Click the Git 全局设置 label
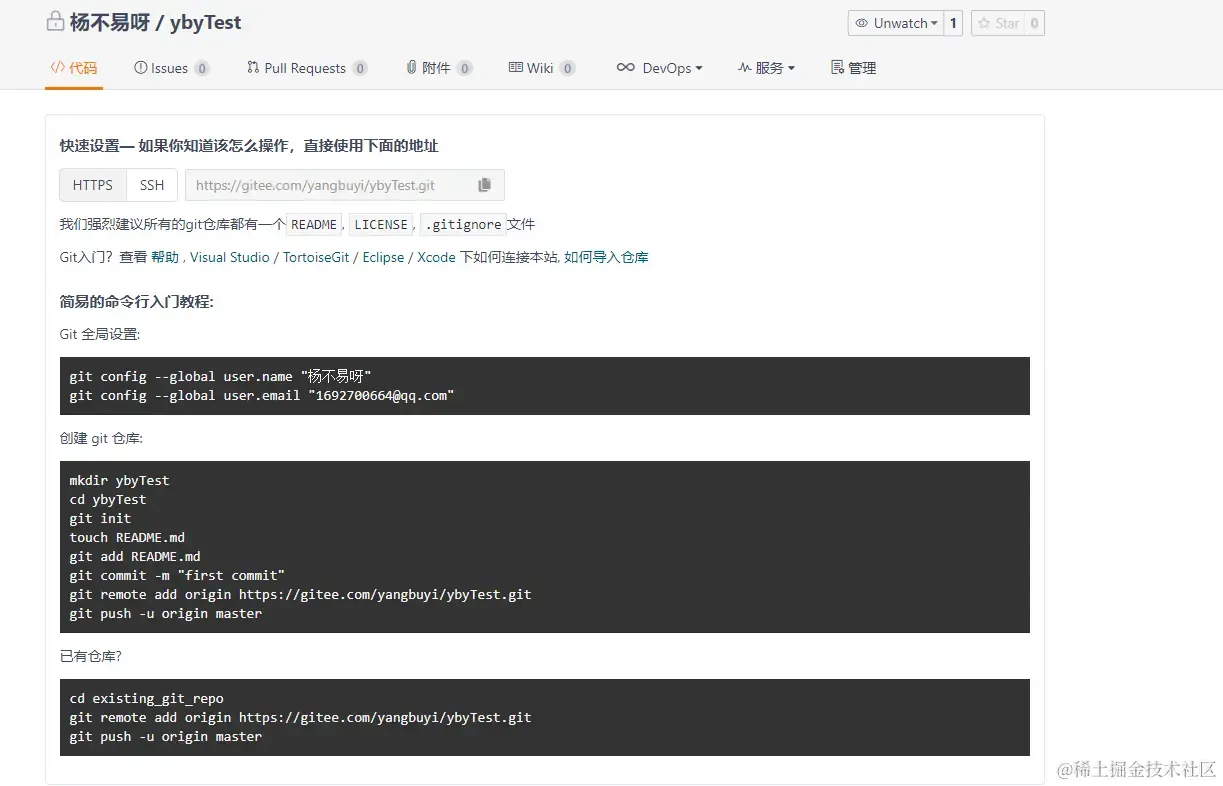Screen dimensions: 1223x786 [x=100, y=334]
